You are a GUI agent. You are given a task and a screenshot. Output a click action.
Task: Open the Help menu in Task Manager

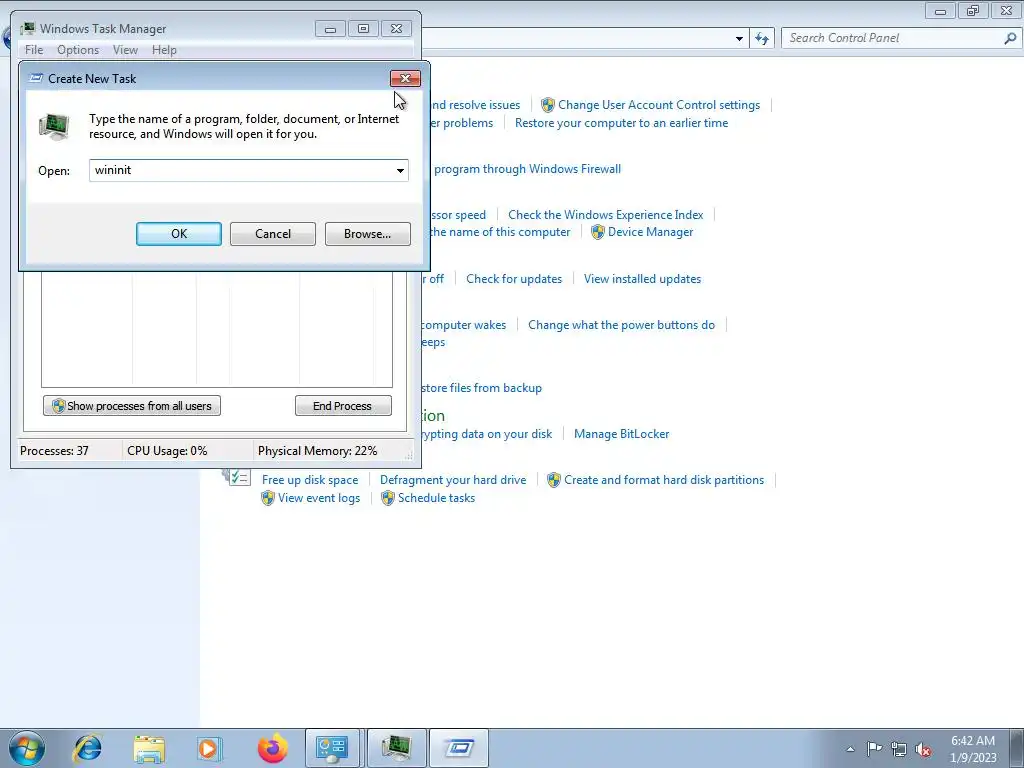coord(164,50)
